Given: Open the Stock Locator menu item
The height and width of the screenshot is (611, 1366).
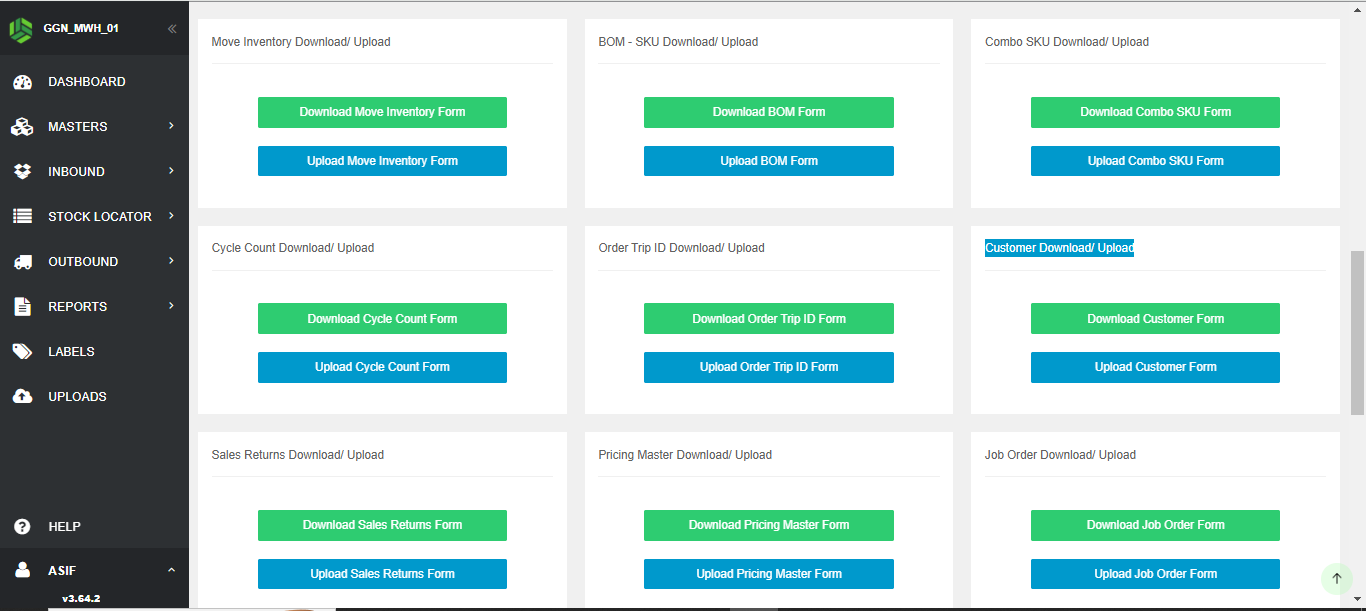Looking at the screenshot, I should click(99, 217).
